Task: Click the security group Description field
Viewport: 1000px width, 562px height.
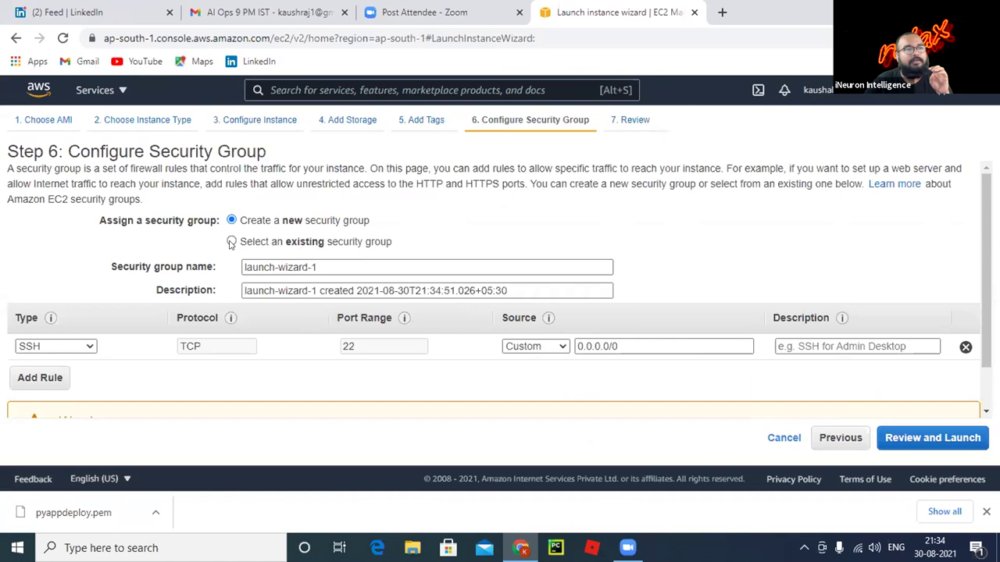Action: pos(427,290)
